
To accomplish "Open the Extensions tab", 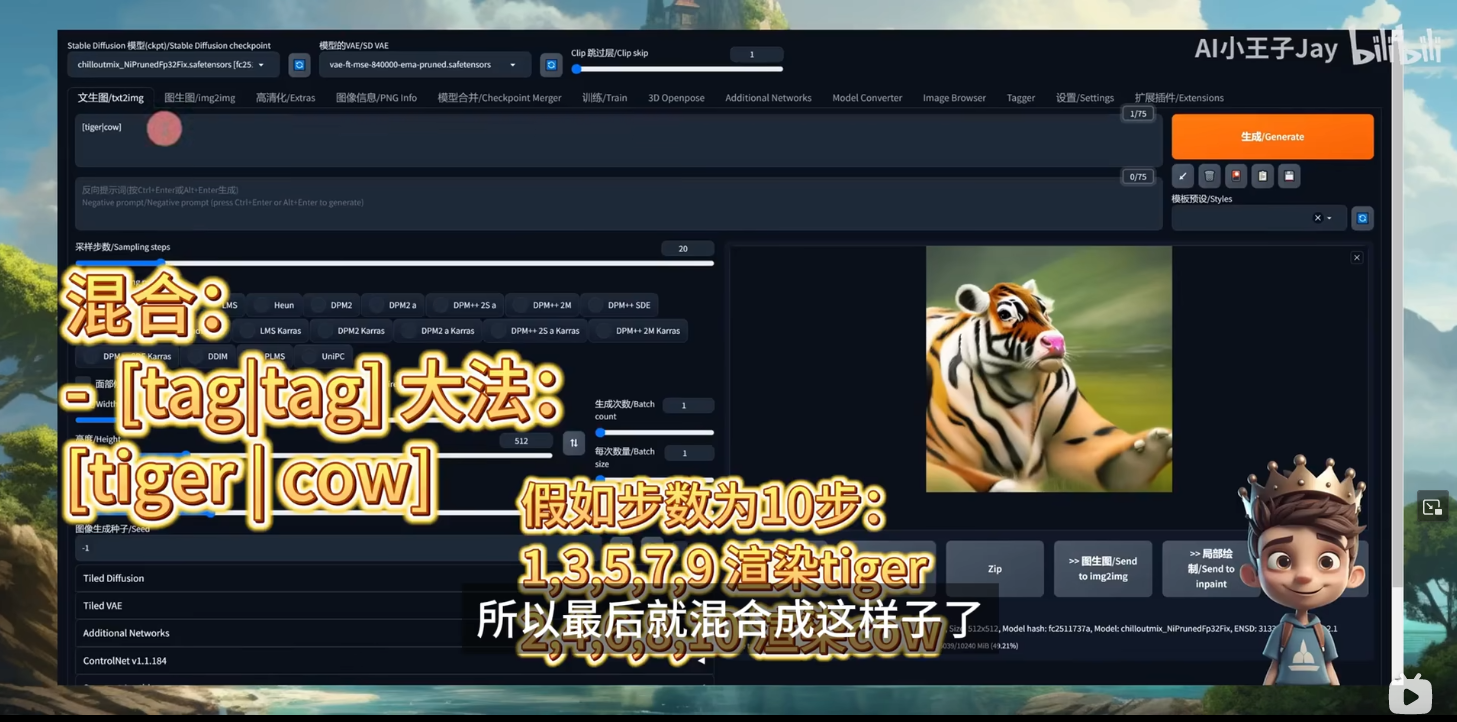I will point(1179,98).
